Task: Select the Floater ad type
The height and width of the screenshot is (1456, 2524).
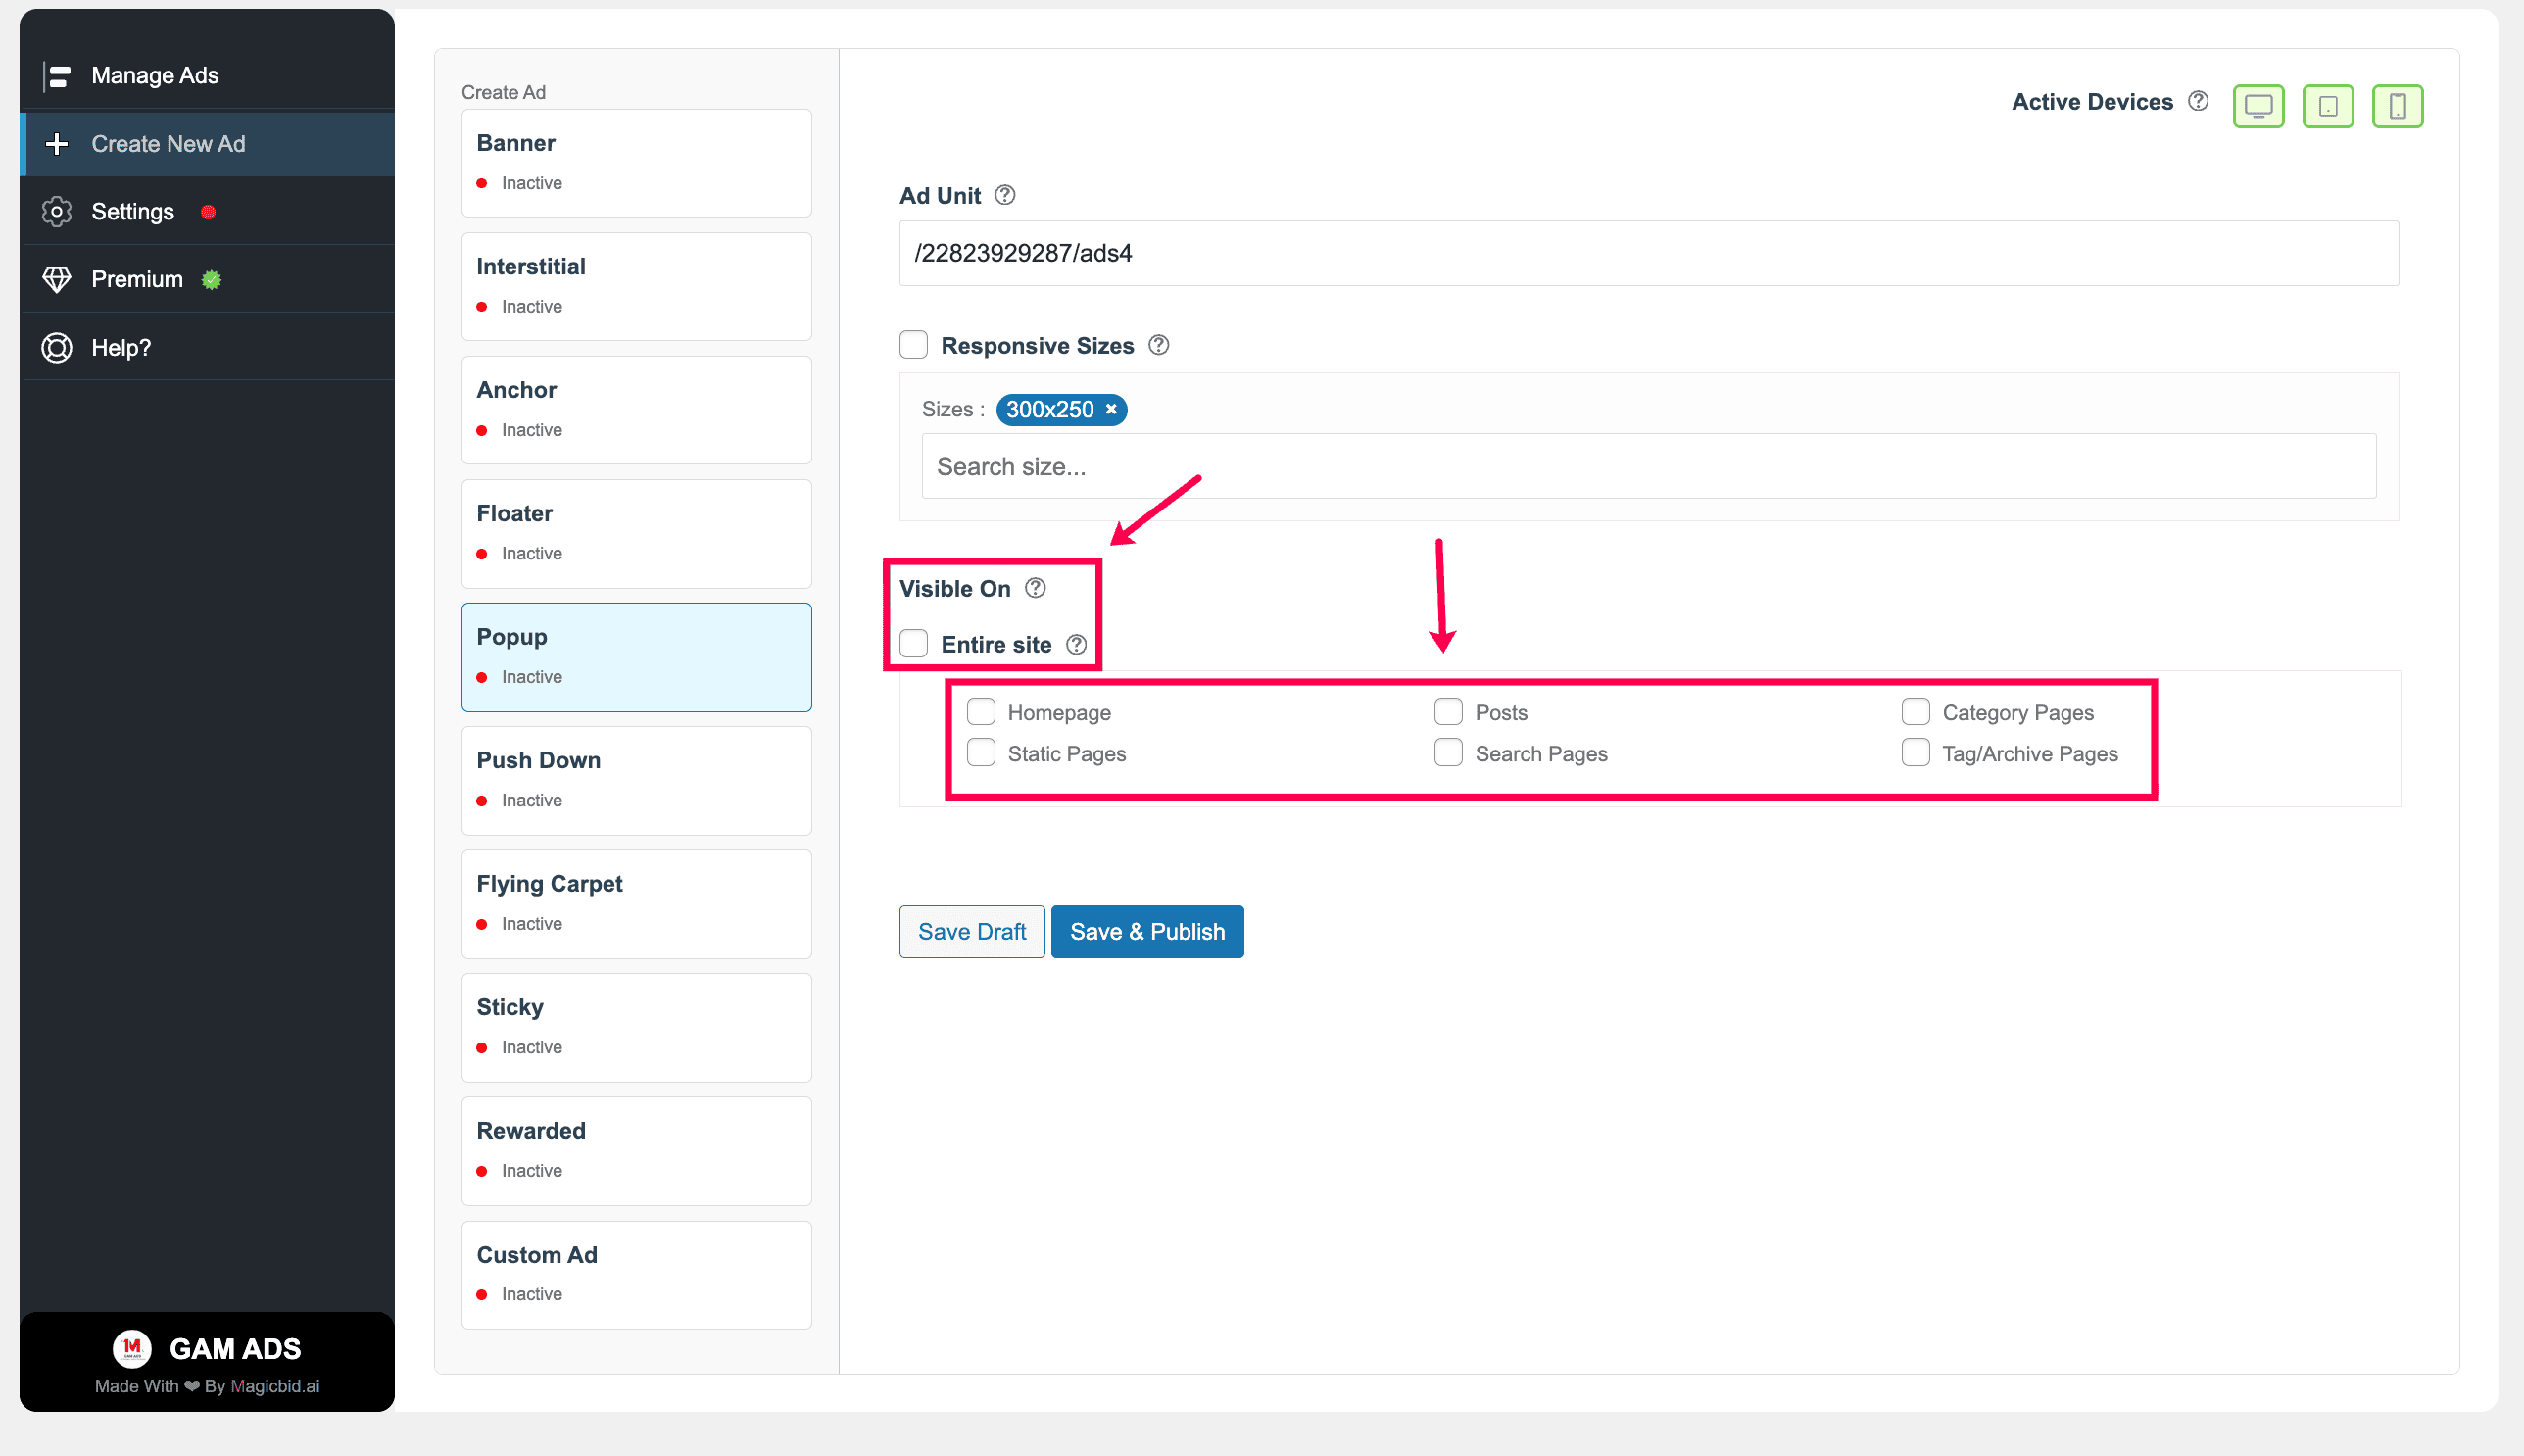Action: pyautogui.click(x=636, y=533)
